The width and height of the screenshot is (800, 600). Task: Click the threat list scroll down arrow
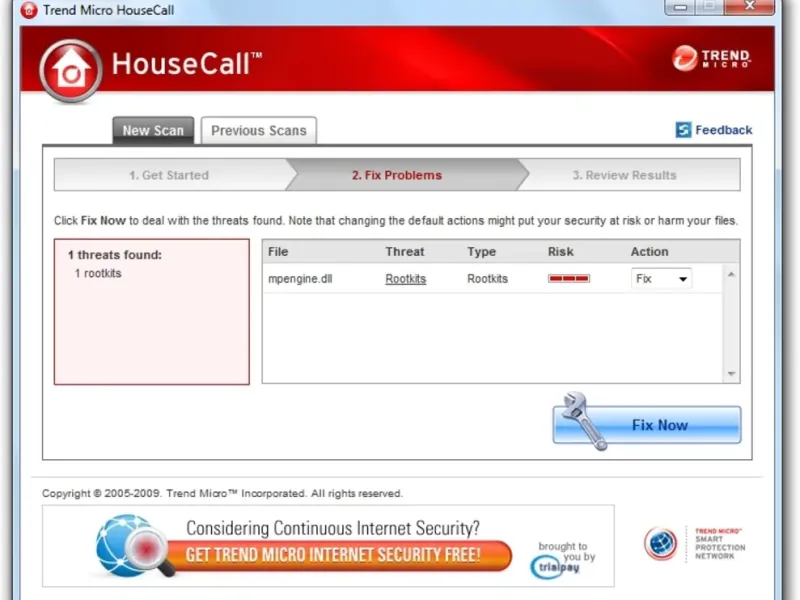pyautogui.click(x=731, y=373)
